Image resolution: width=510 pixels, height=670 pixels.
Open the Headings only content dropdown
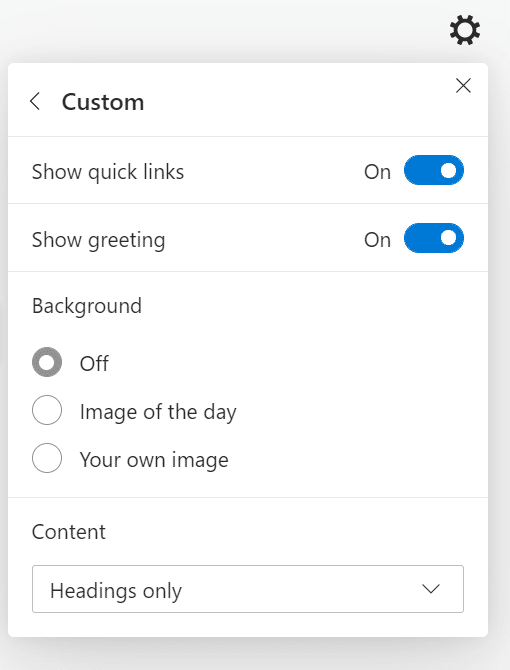(x=248, y=589)
